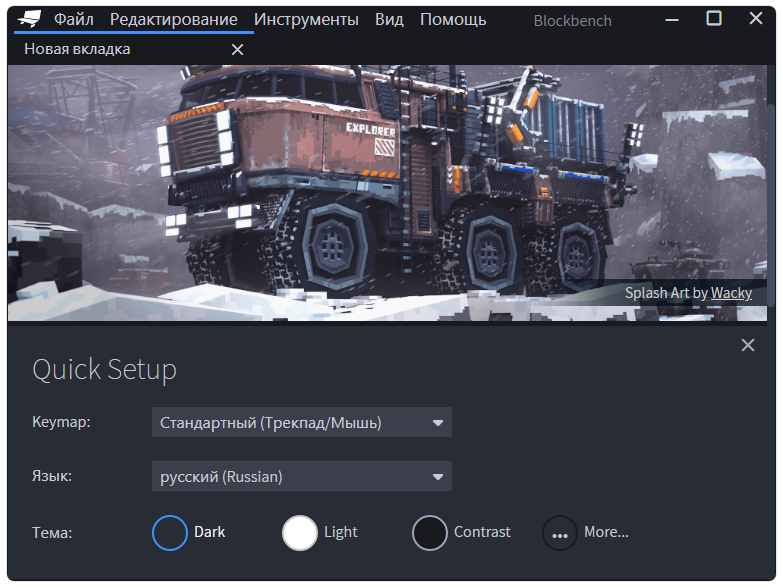Open the Язык language dropdown
Screen dimensions: 783x588
(x=302, y=476)
